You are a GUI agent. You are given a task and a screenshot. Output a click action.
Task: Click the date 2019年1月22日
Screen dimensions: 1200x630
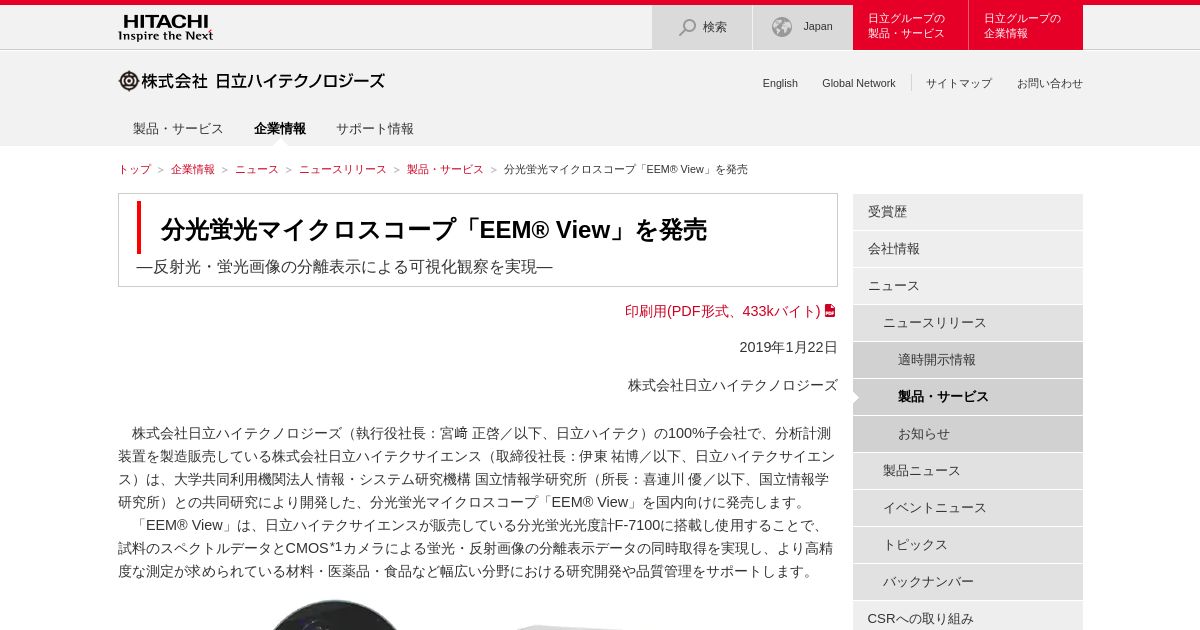(788, 347)
